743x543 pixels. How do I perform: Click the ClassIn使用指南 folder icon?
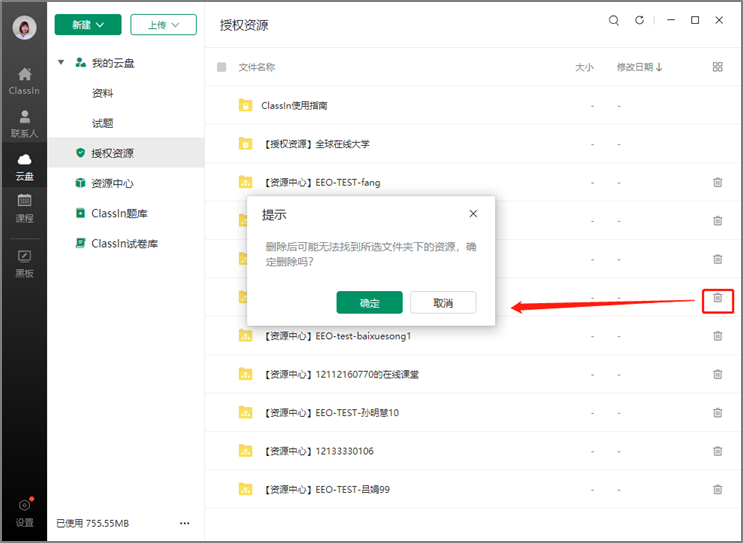(x=245, y=105)
